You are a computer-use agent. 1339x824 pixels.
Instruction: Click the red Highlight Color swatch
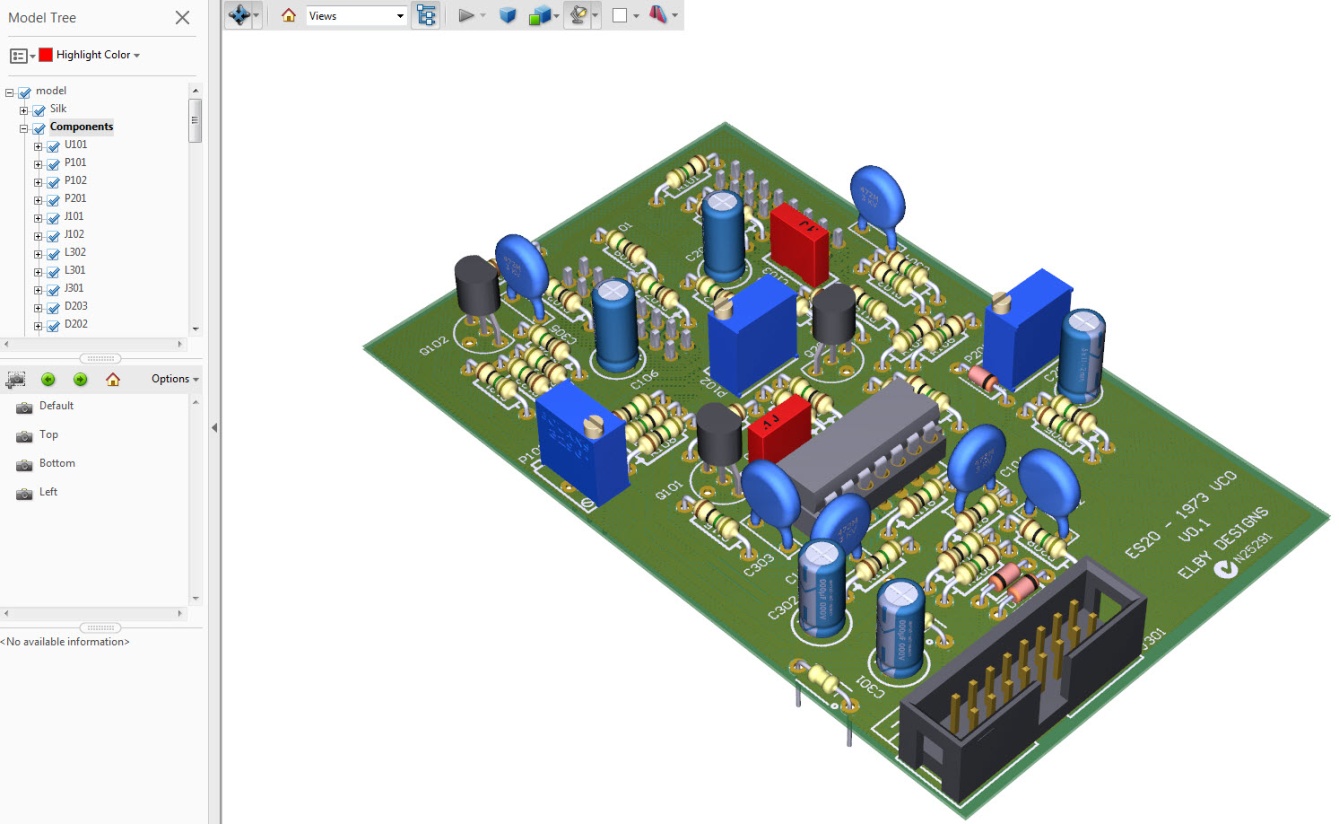[x=46, y=55]
